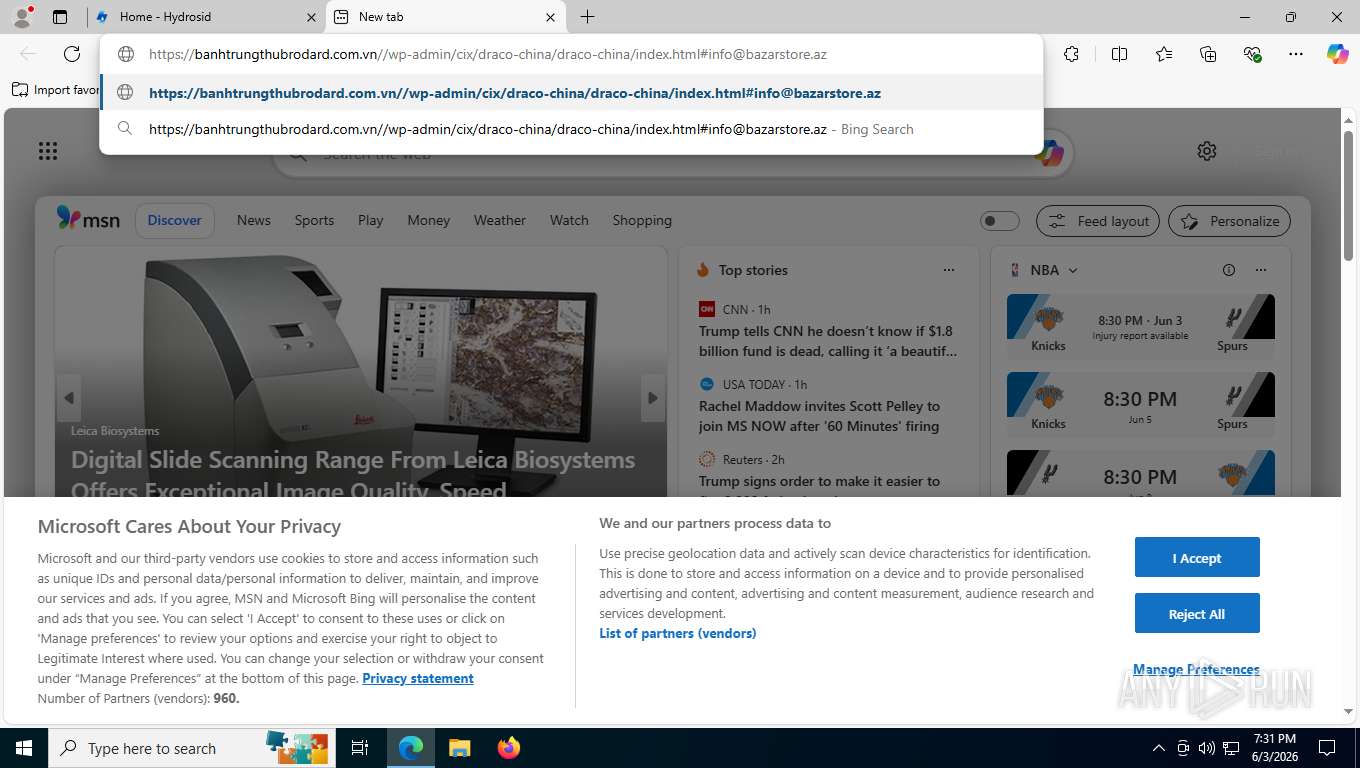Image resolution: width=1360 pixels, height=768 pixels.
Task: Click the taskbar search box
Action: (192, 748)
